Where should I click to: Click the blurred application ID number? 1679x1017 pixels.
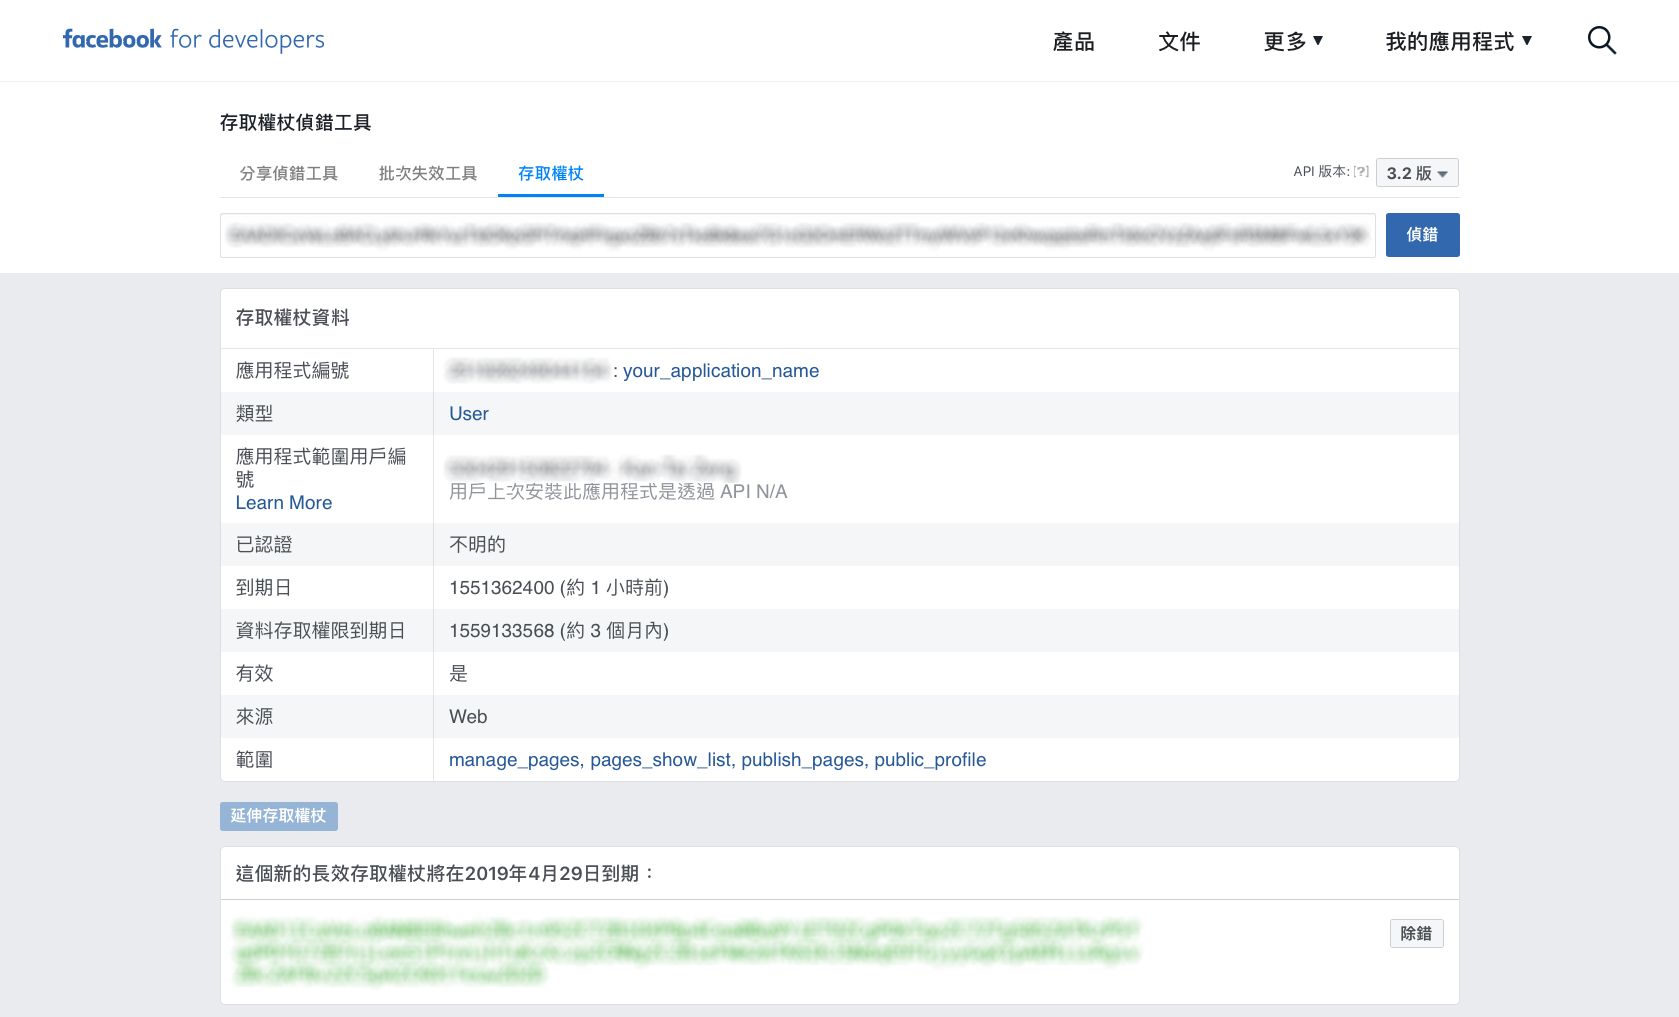[528, 371]
